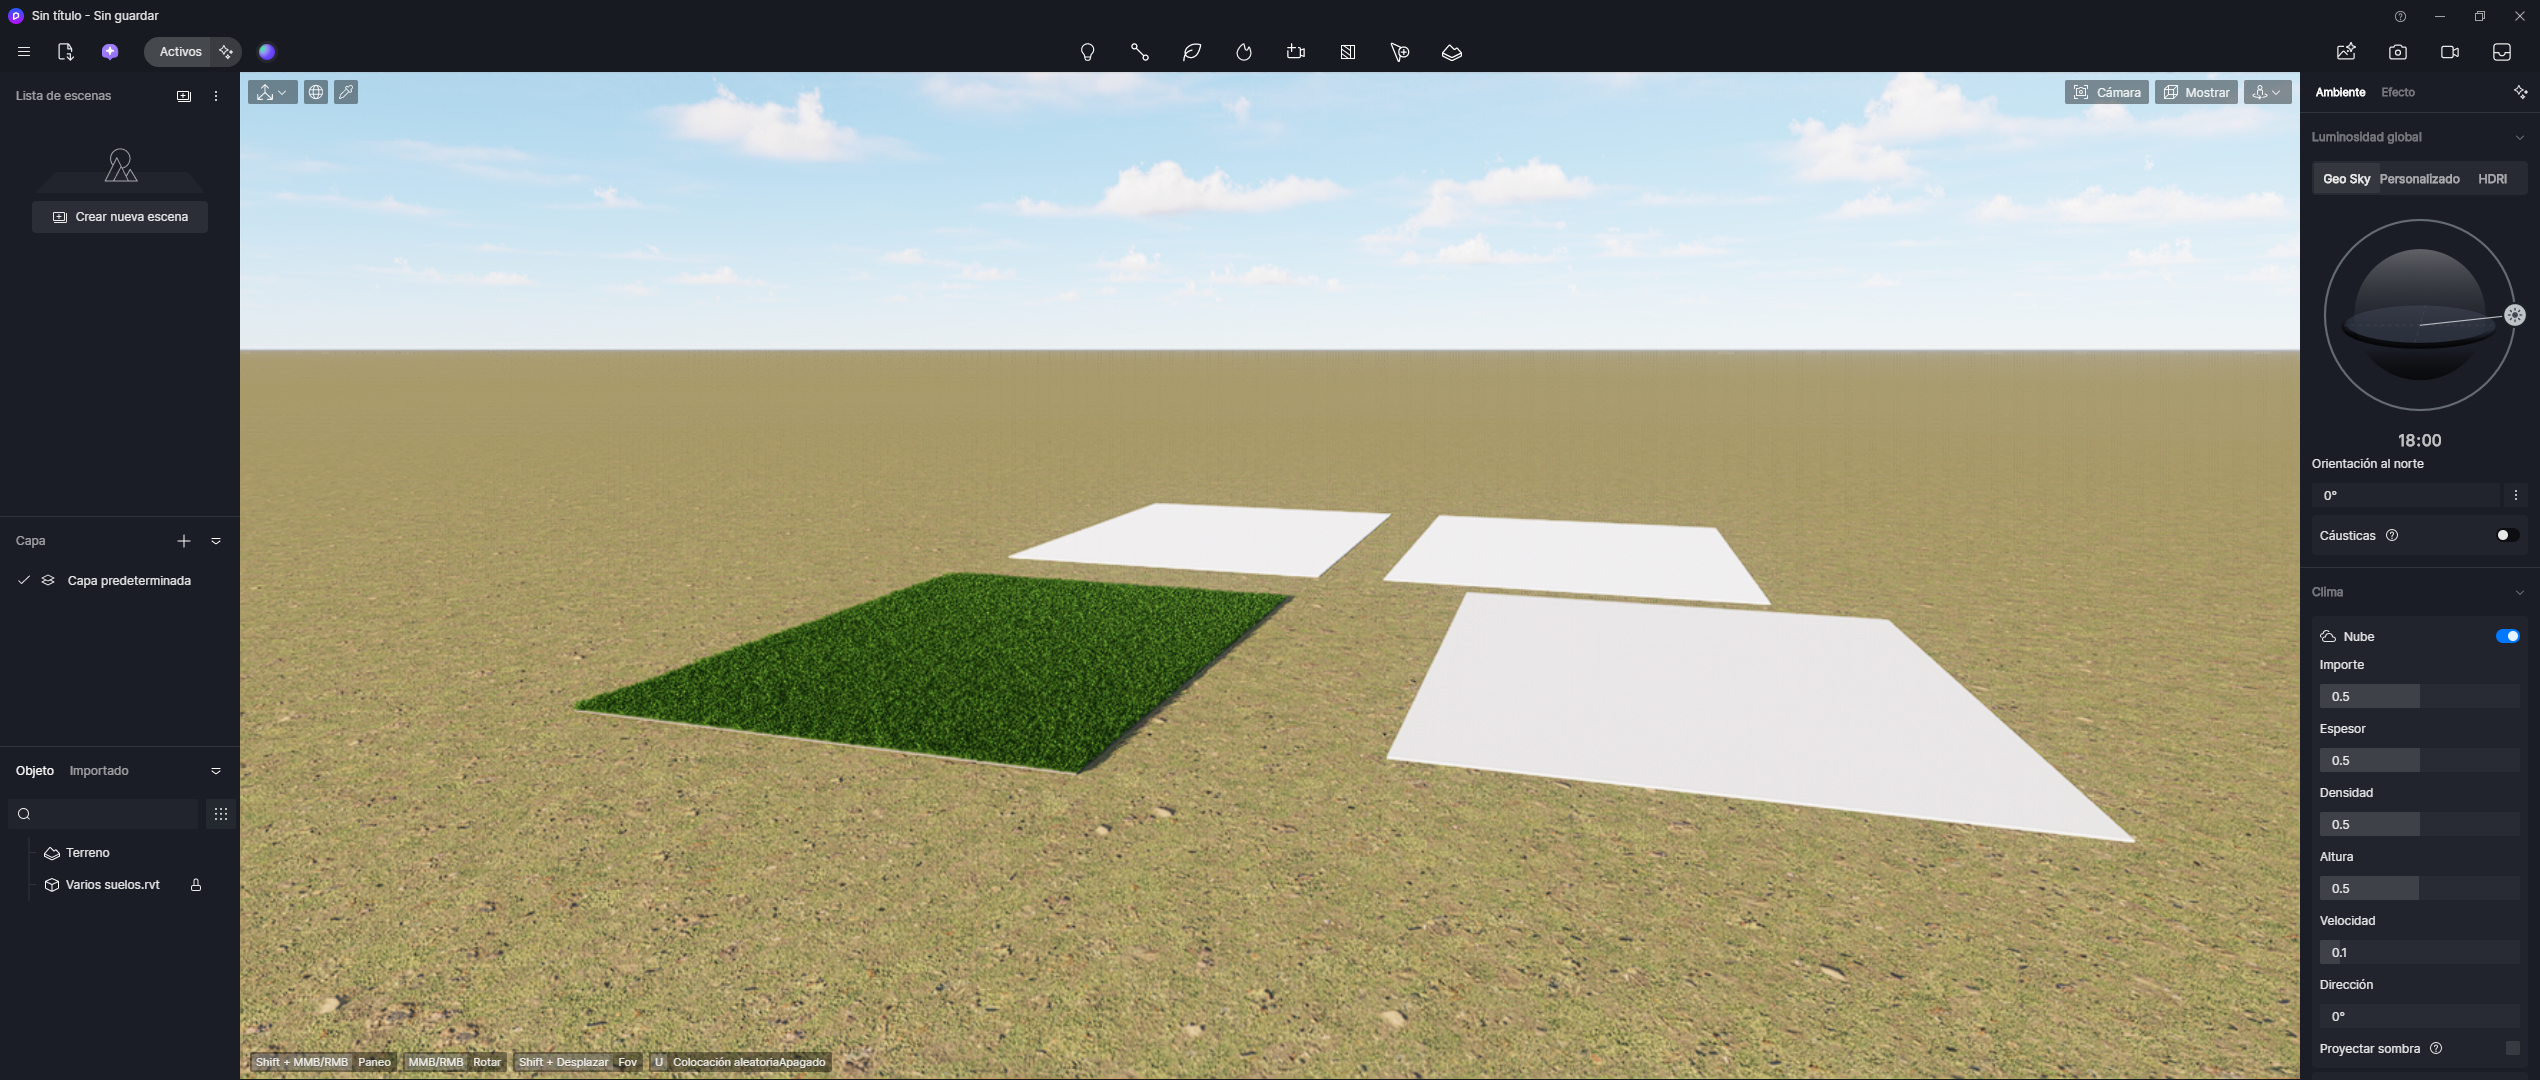Collapse the Luminosidad global section
Screen dimensions: 2540x1080
[x=2519, y=137]
